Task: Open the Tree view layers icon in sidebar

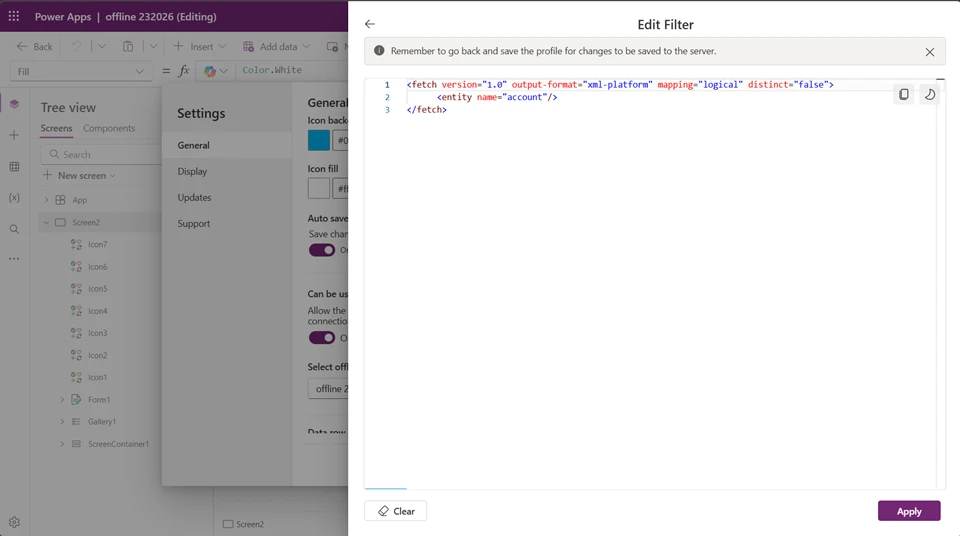Action: pyautogui.click(x=14, y=104)
